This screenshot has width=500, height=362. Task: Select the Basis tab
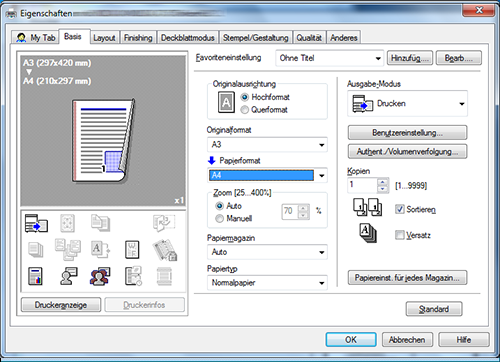click(73, 36)
